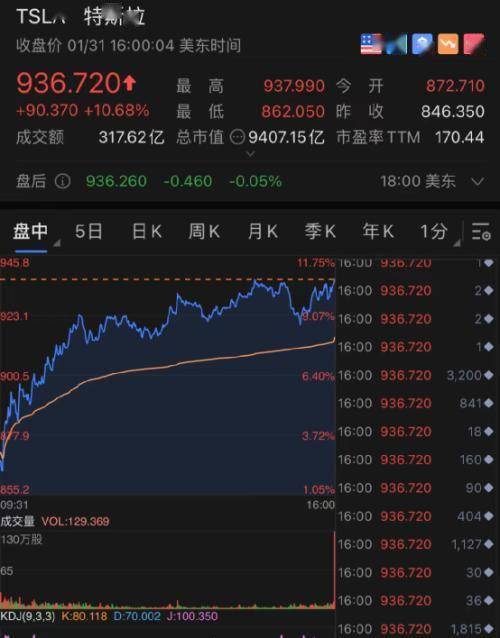The image size is (500, 638).
Task: Tap the info icon next to 盘后
Action: click(x=63, y=181)
